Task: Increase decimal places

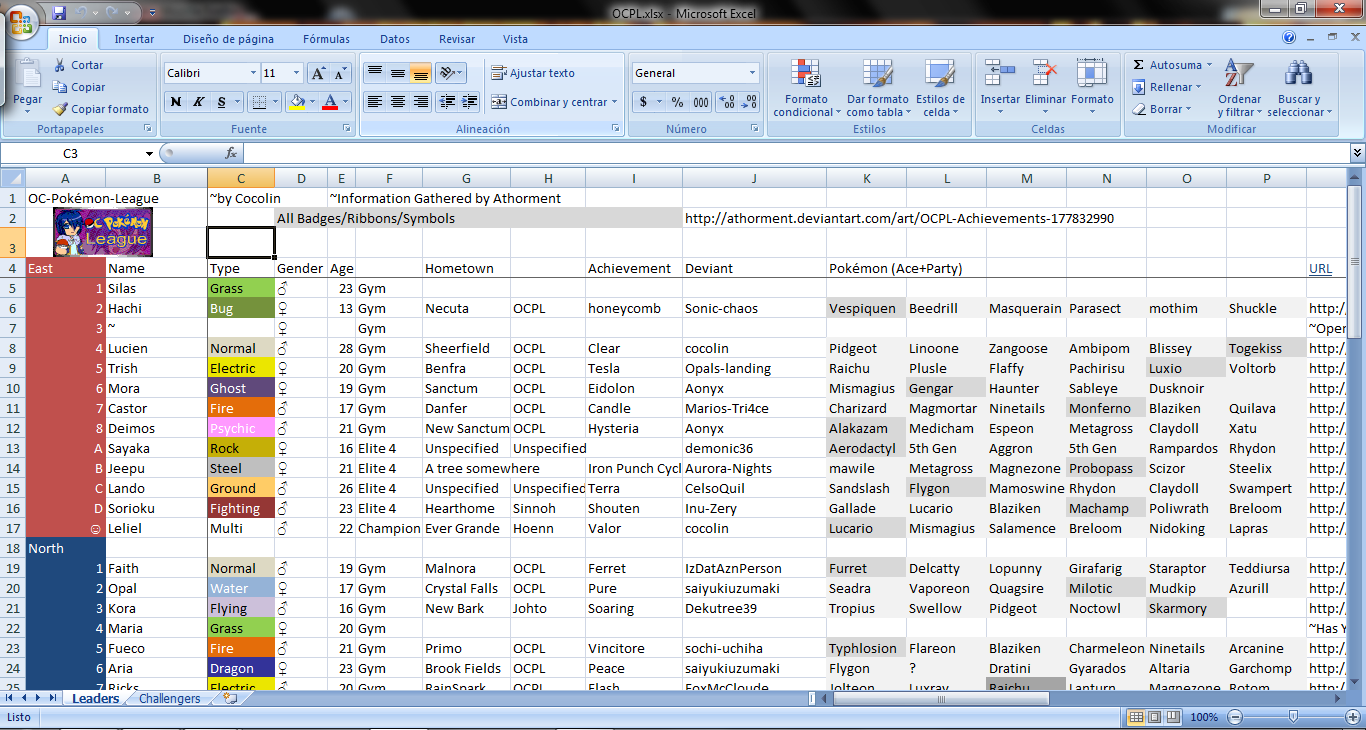Action: coord(727,102)
